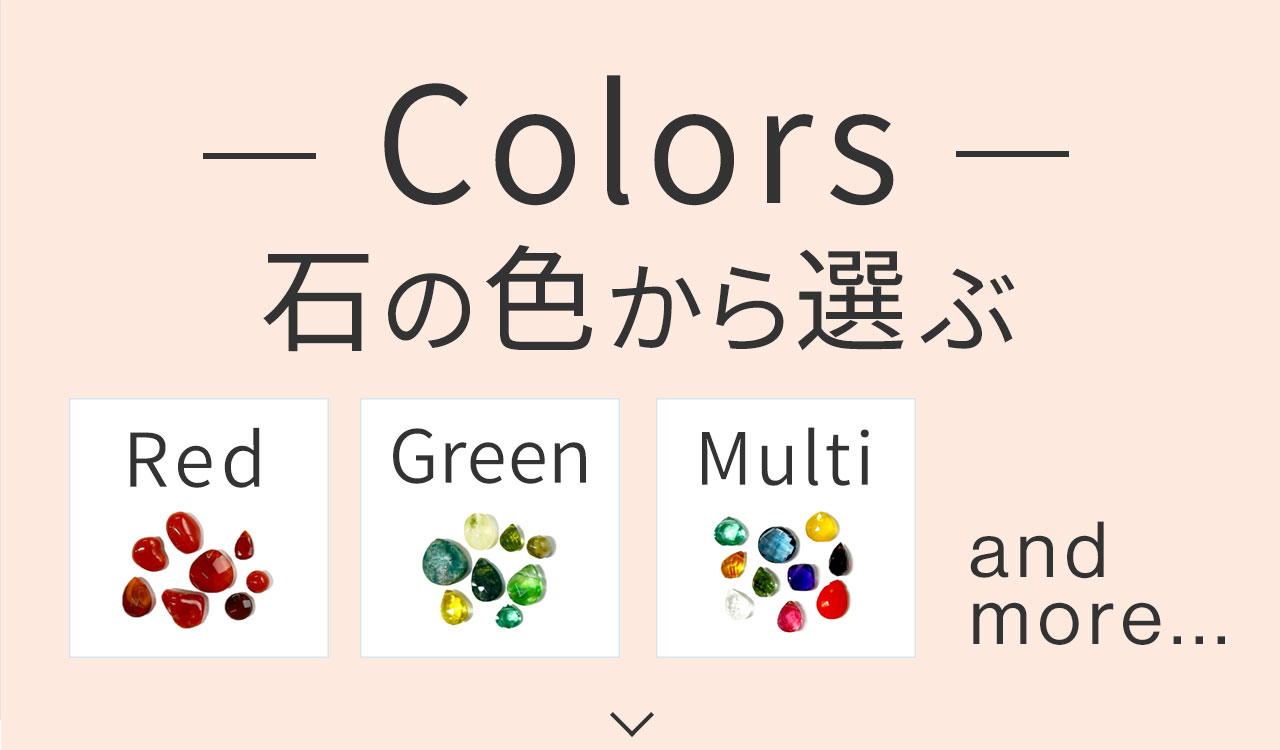Click the small round red bead gem
The image size is (1280, 750).
click(x=258, y=581)
